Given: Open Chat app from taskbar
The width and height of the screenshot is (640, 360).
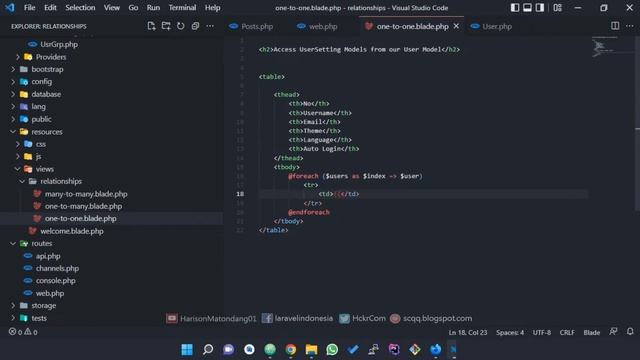Looking at the screenshot, I should (x=229, y=349).
